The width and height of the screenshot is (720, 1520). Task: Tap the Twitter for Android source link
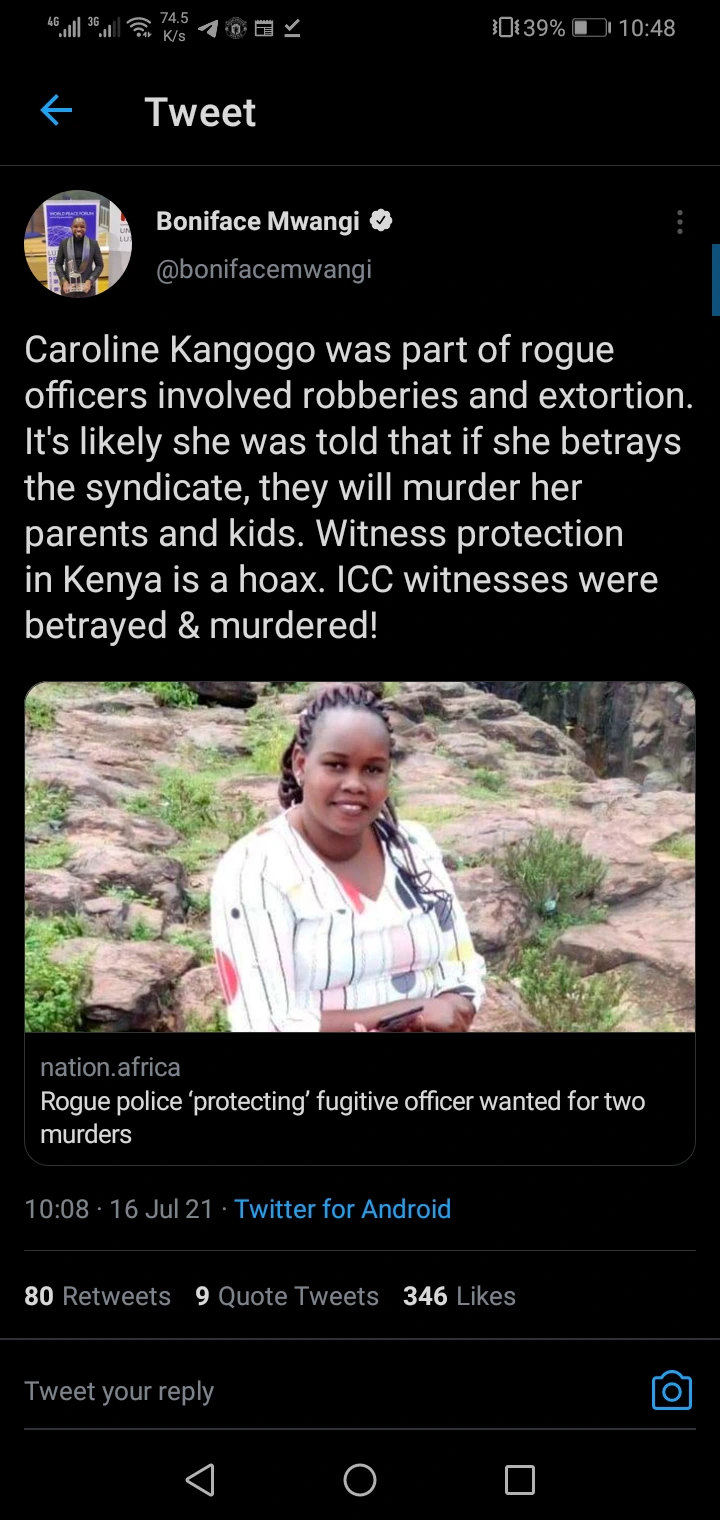(x=343, y=1209)
